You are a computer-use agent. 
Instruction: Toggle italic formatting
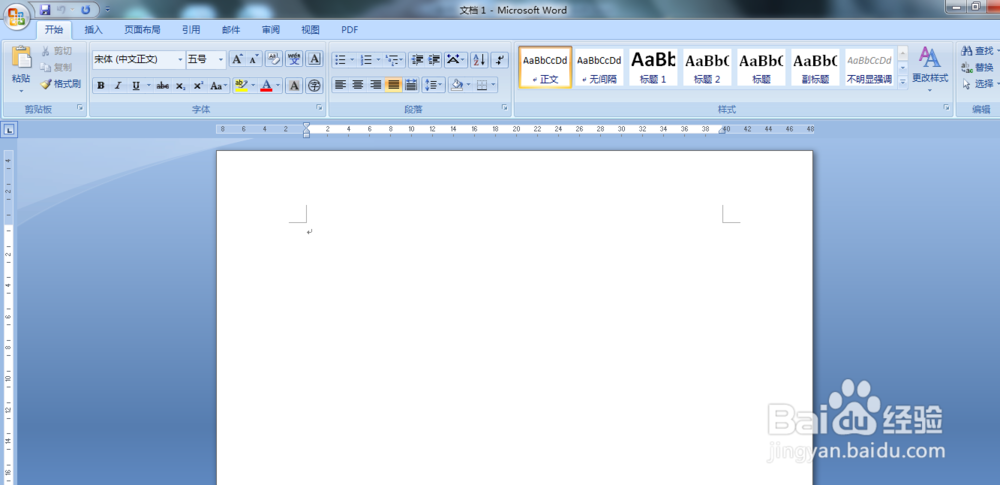[118, 86]
